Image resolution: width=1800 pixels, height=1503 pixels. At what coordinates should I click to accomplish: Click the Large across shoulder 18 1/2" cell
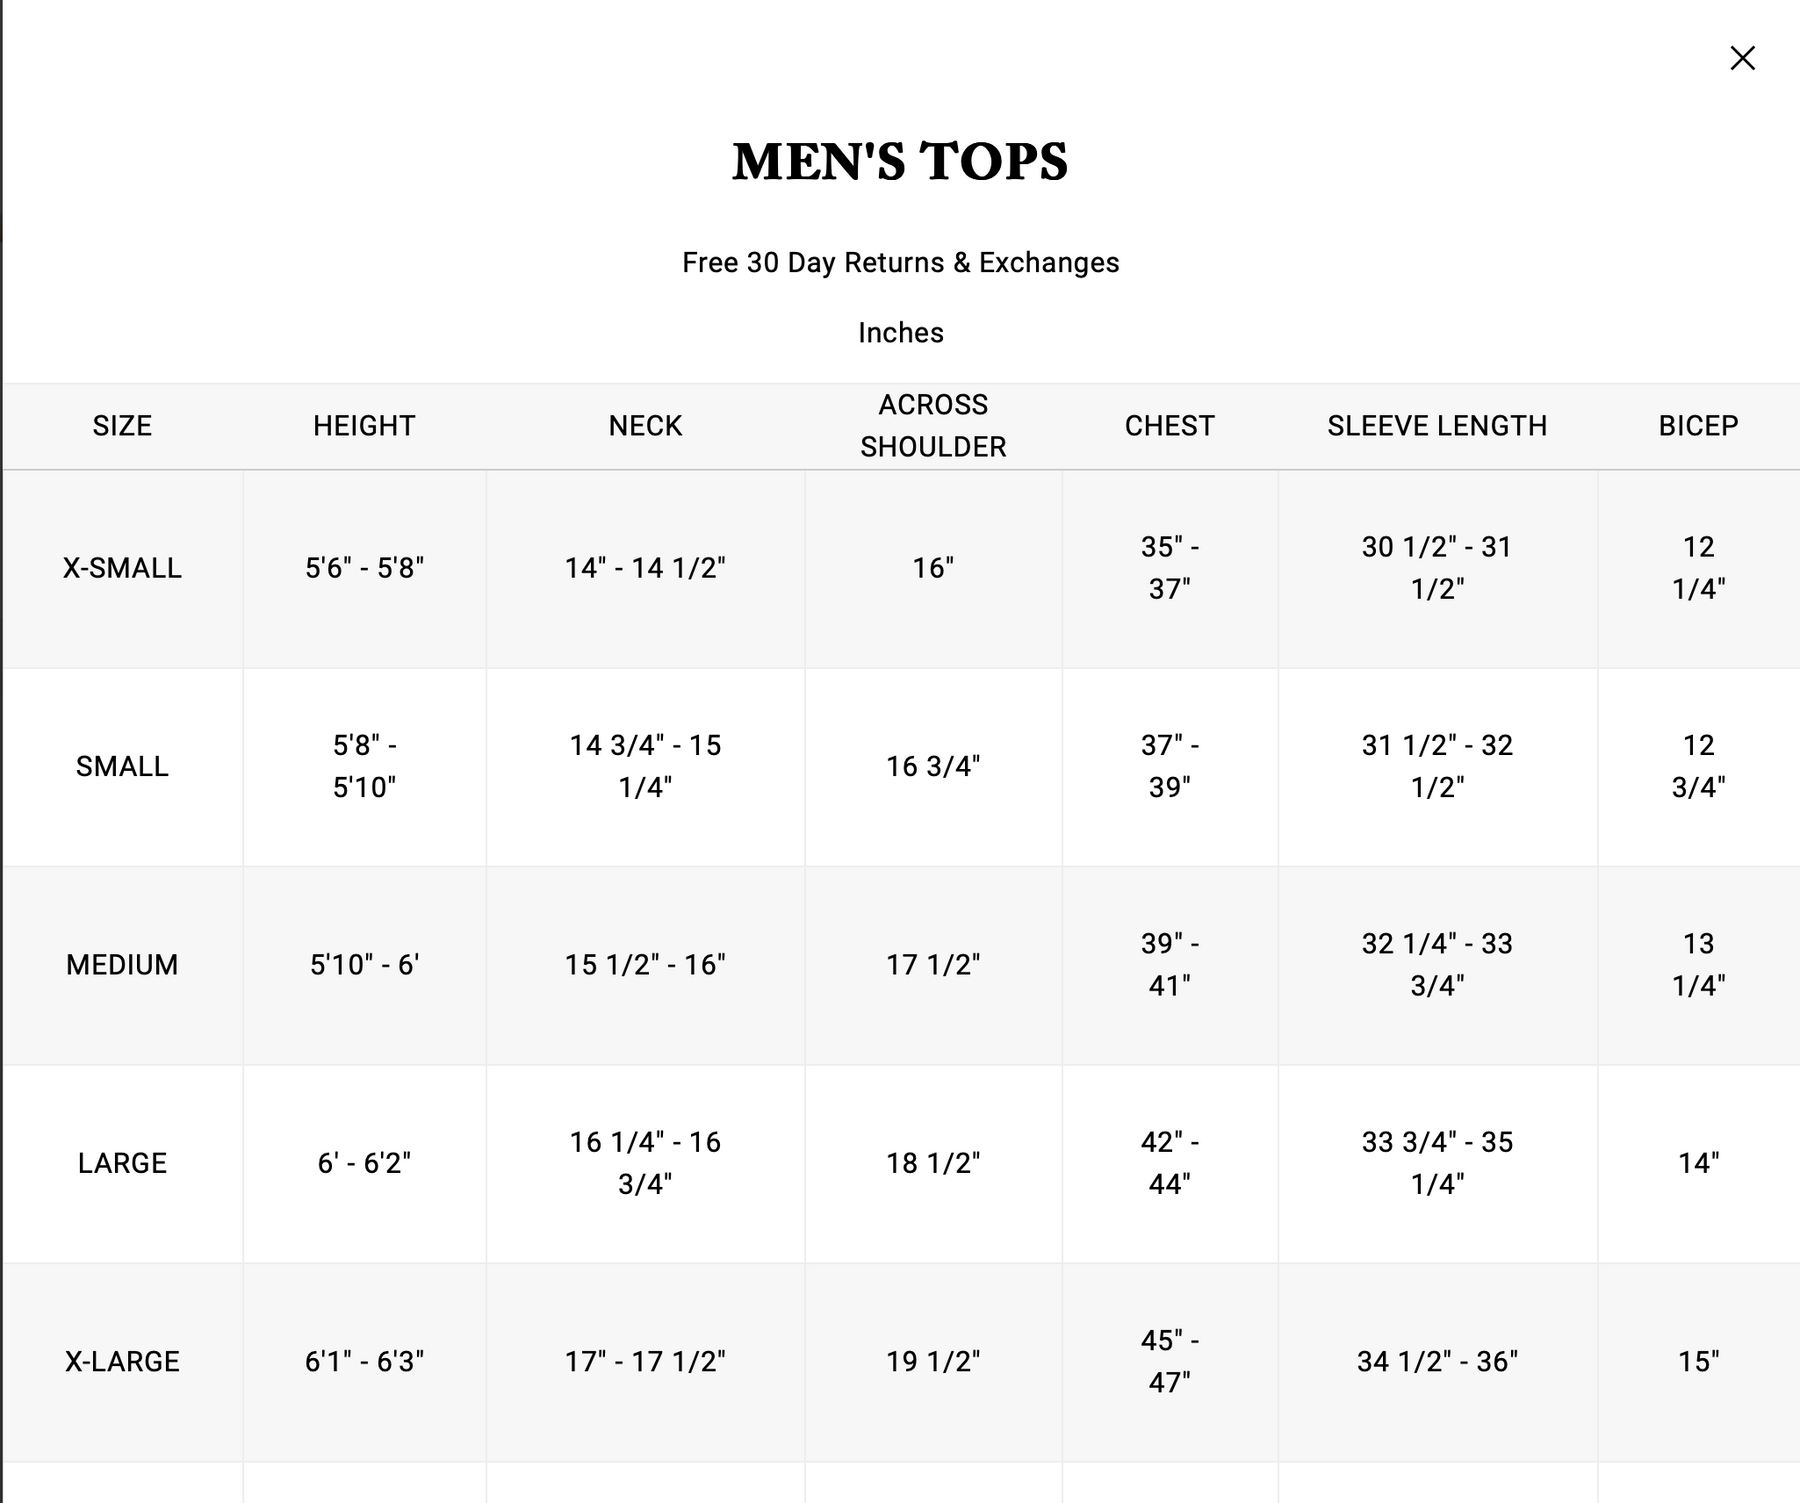[x=933, y=1163]
